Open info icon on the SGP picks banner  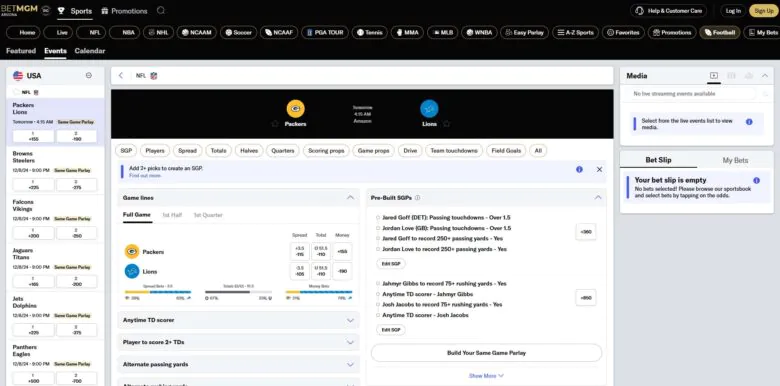[x=579, y=169]
